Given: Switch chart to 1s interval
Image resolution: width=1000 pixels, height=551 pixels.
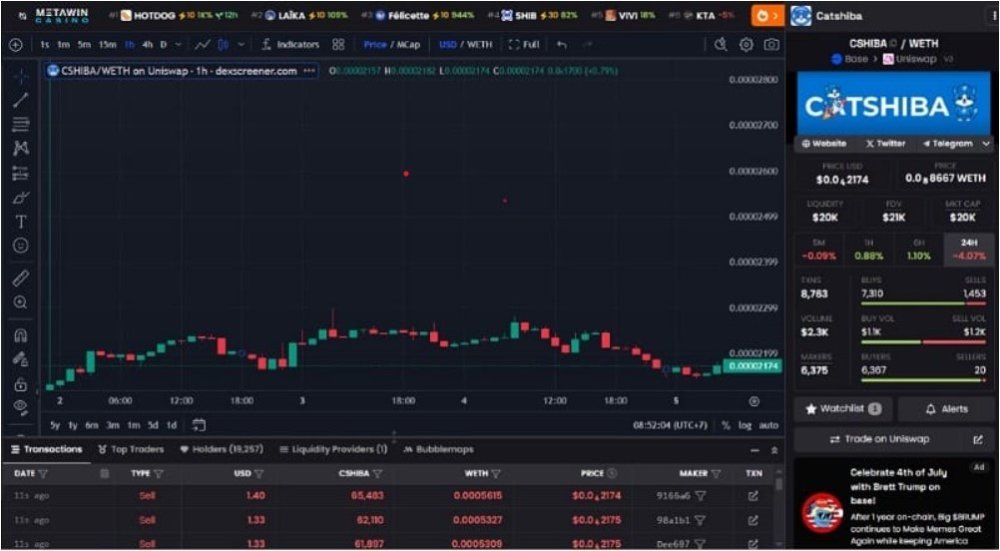Looking at the screenshot, I should point(45,45).
